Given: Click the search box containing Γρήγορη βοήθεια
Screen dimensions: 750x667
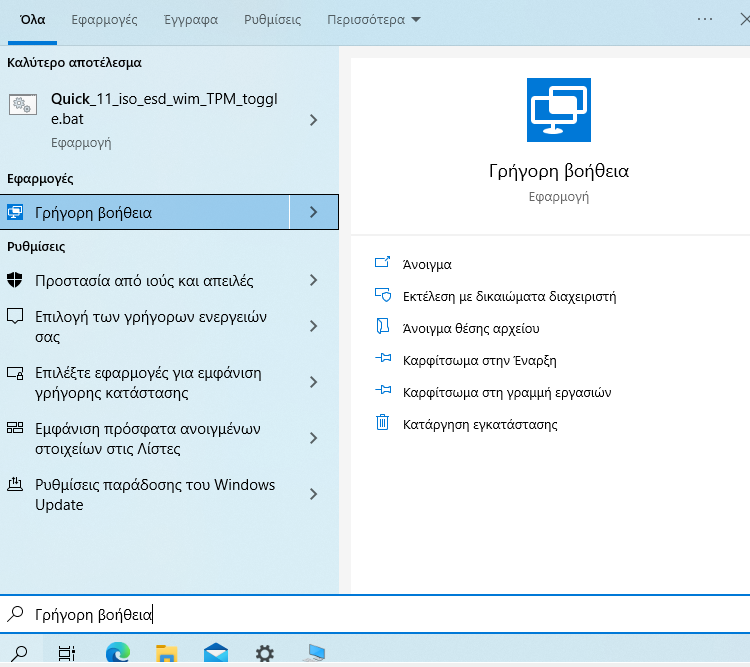Looking at the screenshot, I should [x=375, y=614].
